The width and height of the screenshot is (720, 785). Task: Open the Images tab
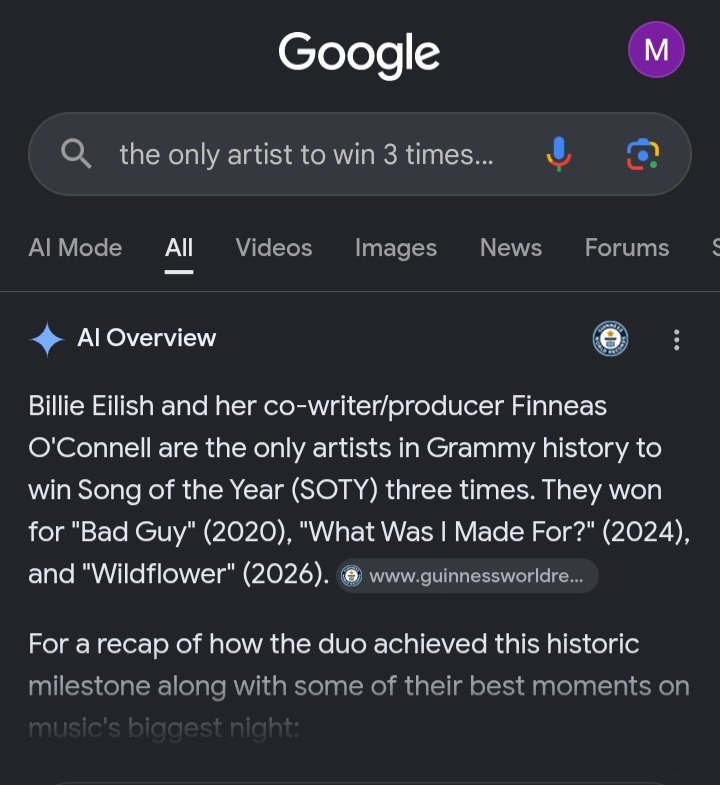pyautogui.click(x=396, y=248)
